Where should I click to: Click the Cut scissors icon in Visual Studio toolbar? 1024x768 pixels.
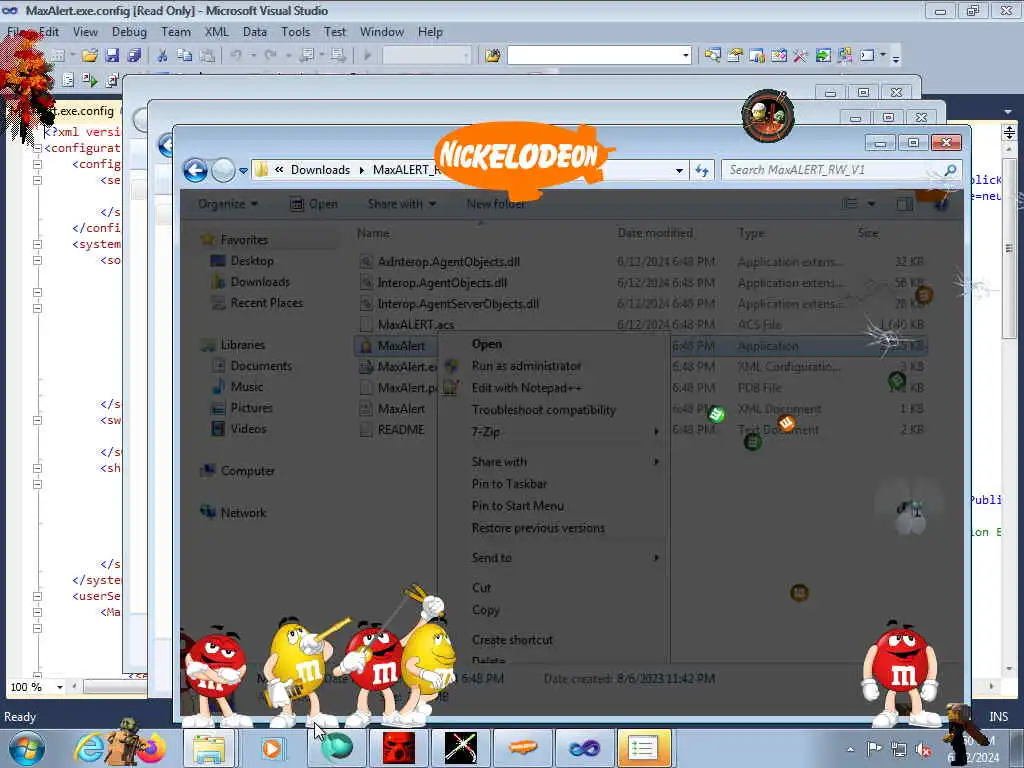click(x=162, y=56)
